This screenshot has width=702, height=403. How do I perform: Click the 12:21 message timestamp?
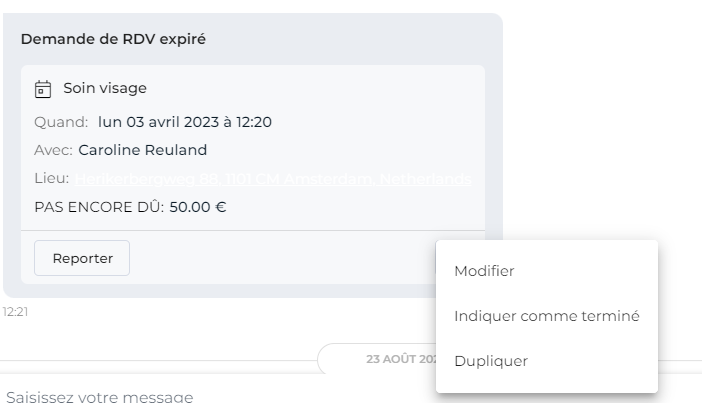point(15,312)
